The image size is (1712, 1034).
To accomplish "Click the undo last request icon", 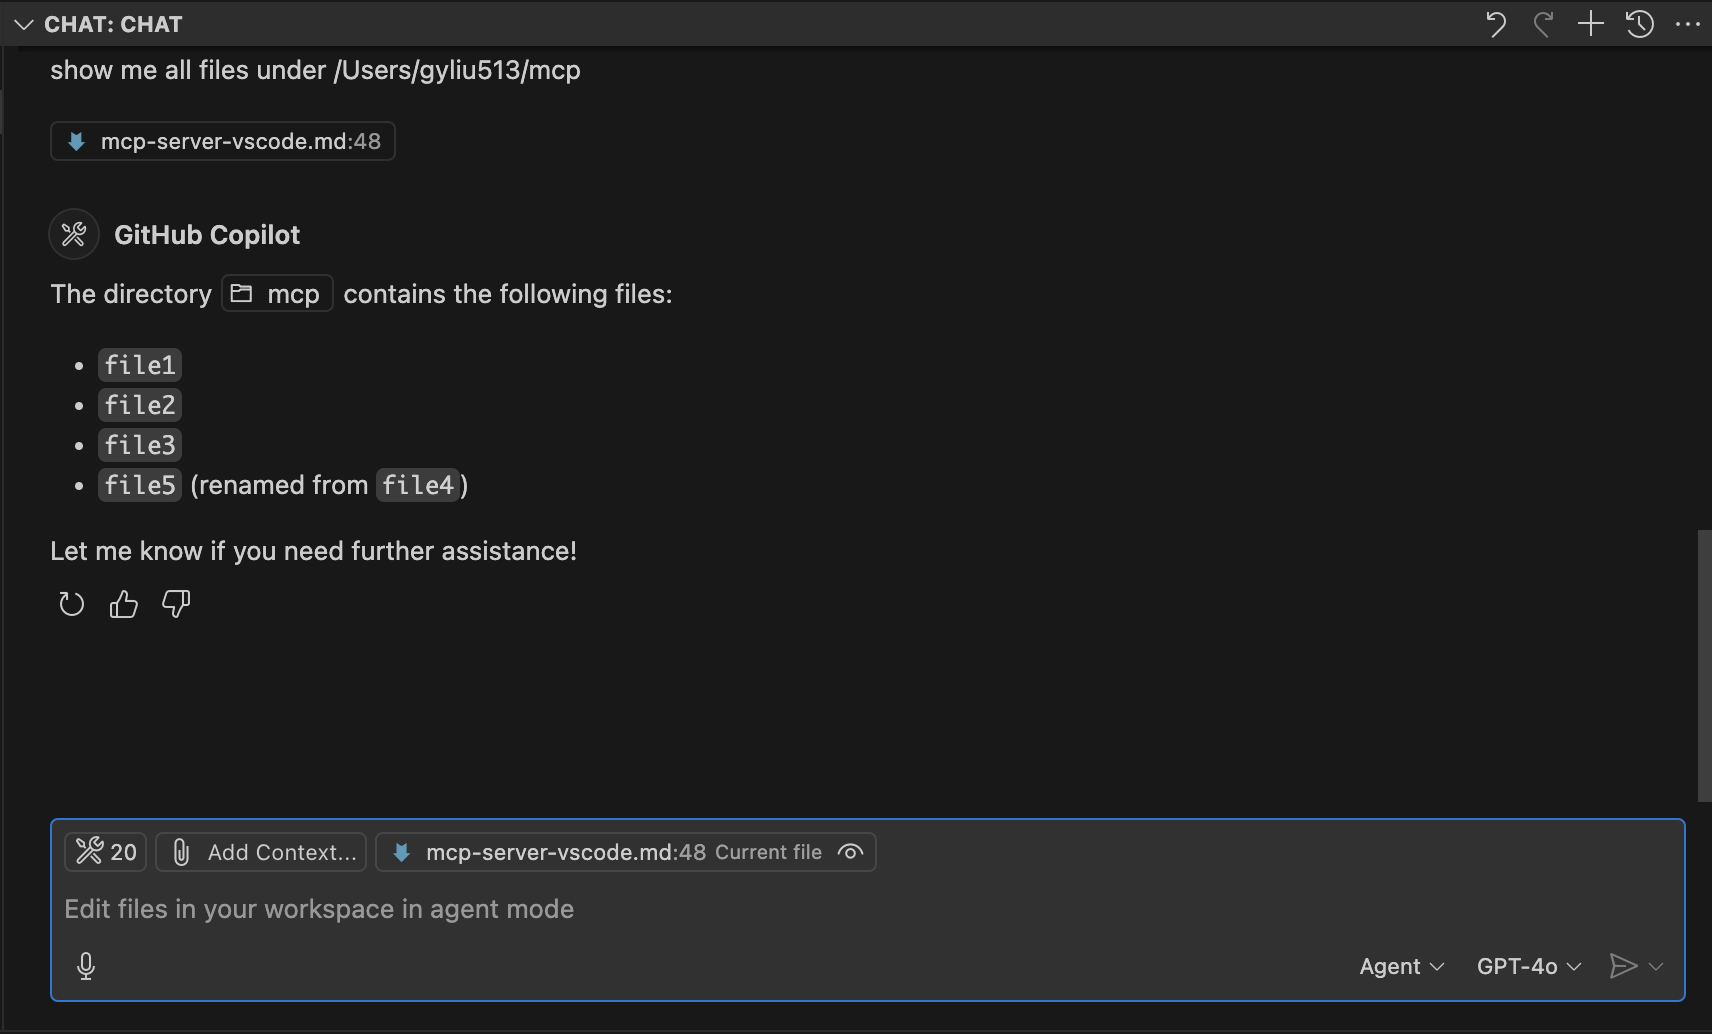I will point(1496,24).
